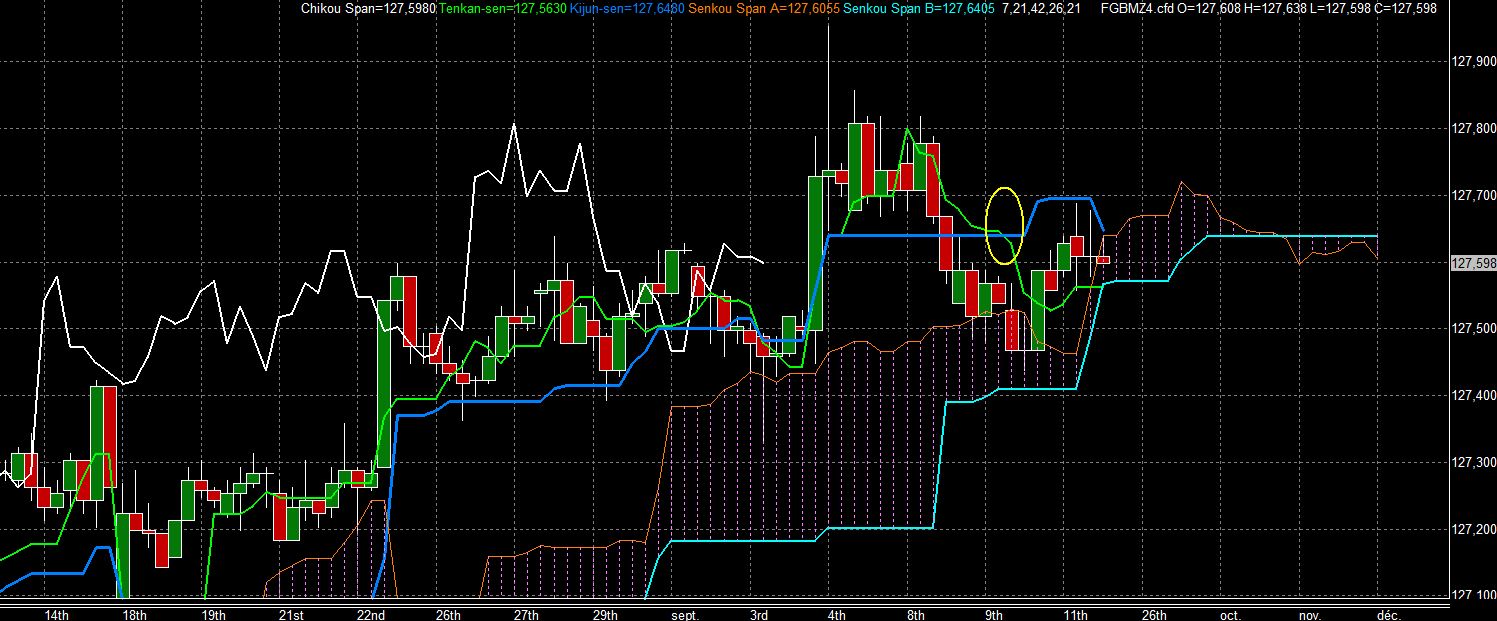Click the 7,21,42,26,21 indicator parameters text
1497x621 pixels.
point(1042,8)
